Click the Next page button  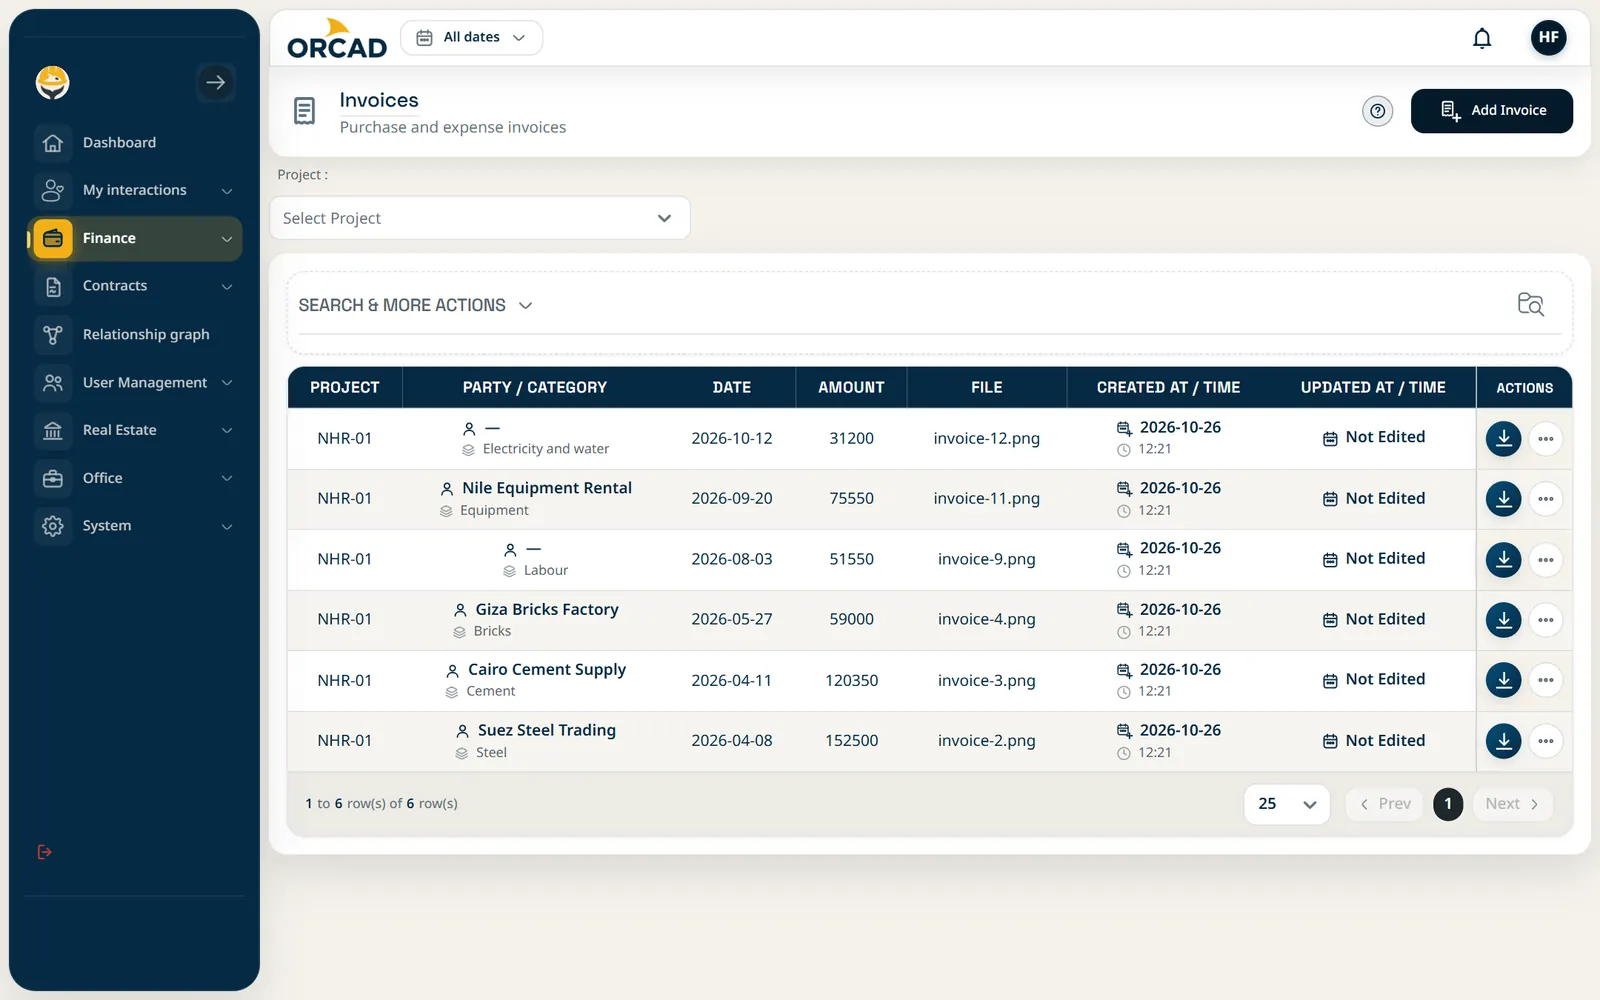(1512, 804)
